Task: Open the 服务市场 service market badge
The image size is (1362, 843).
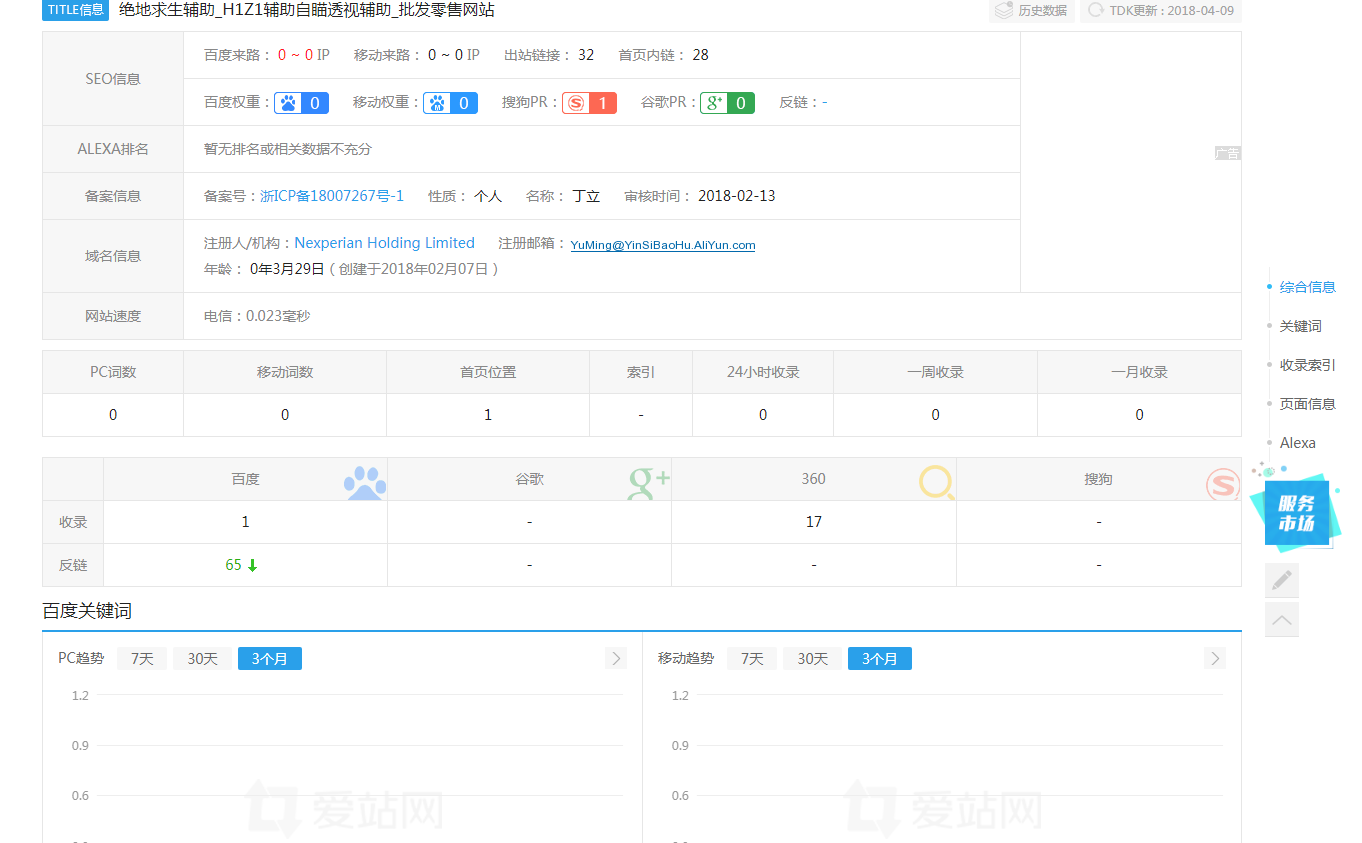Action: coord(1296,513)
